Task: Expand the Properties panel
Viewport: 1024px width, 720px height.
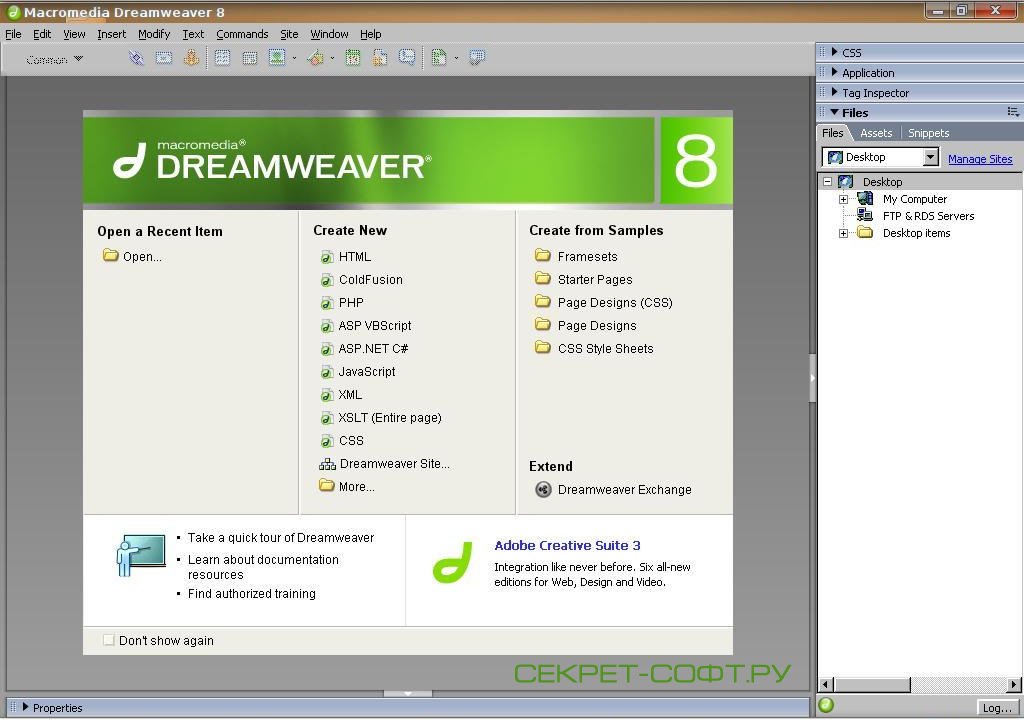Action: click(x=25, y=707)
